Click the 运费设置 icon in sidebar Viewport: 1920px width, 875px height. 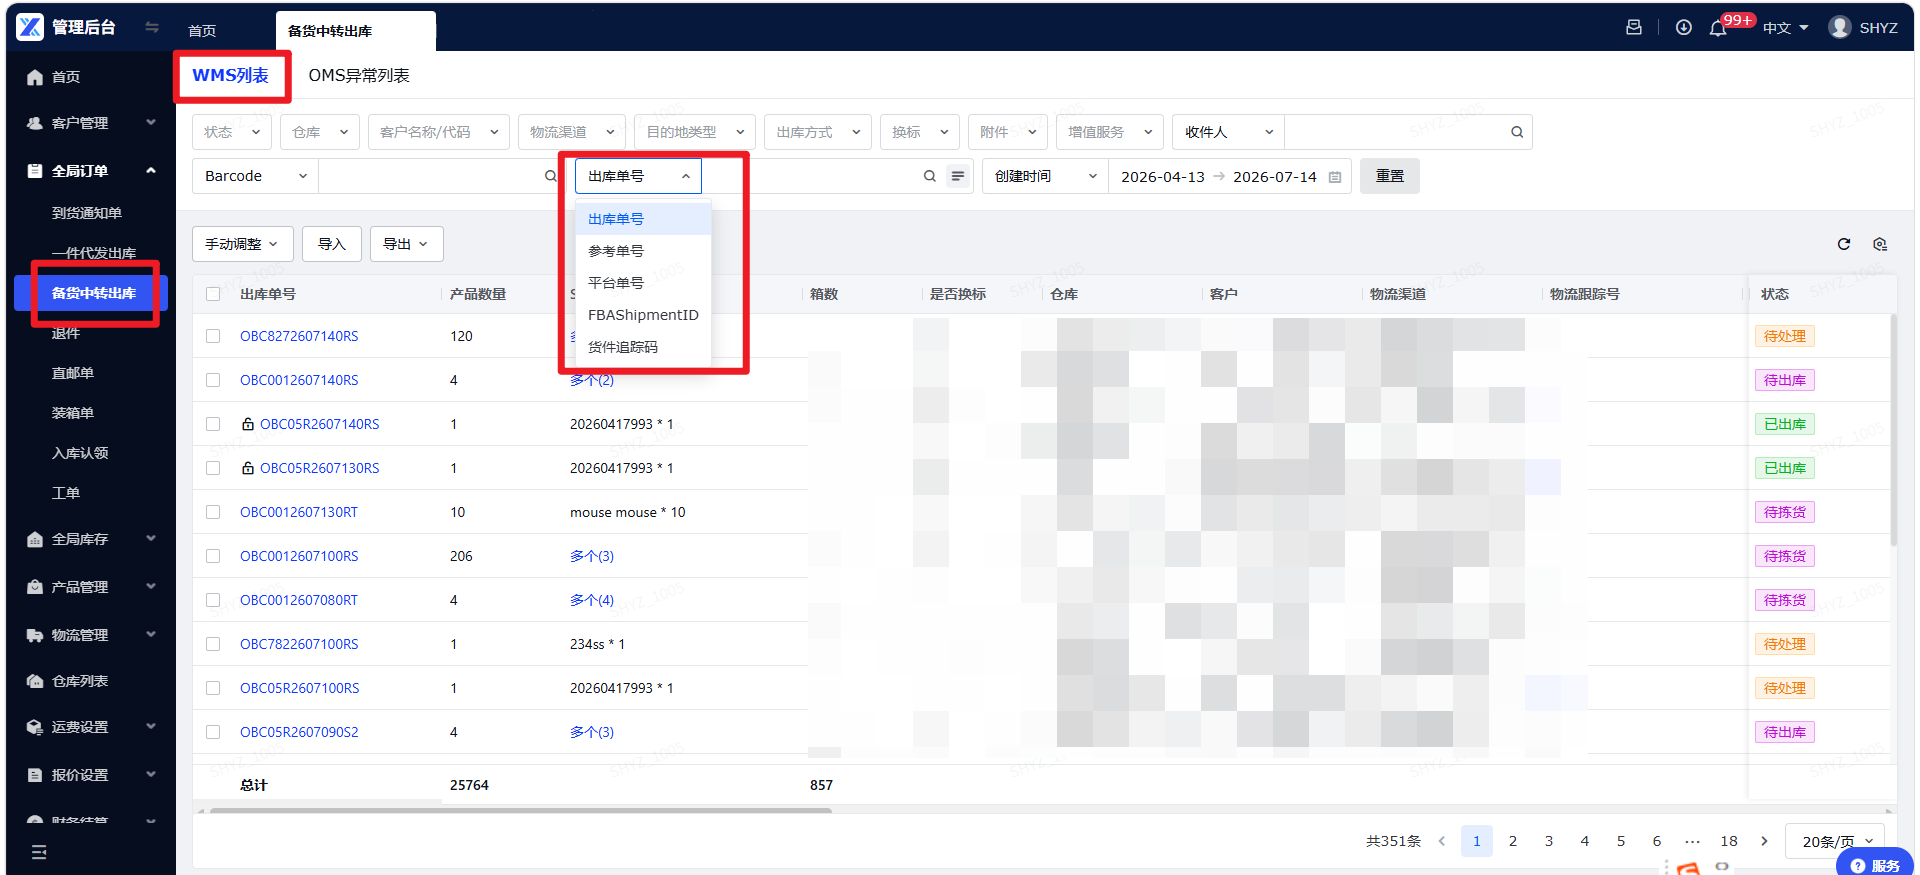[x=35, y=727]
